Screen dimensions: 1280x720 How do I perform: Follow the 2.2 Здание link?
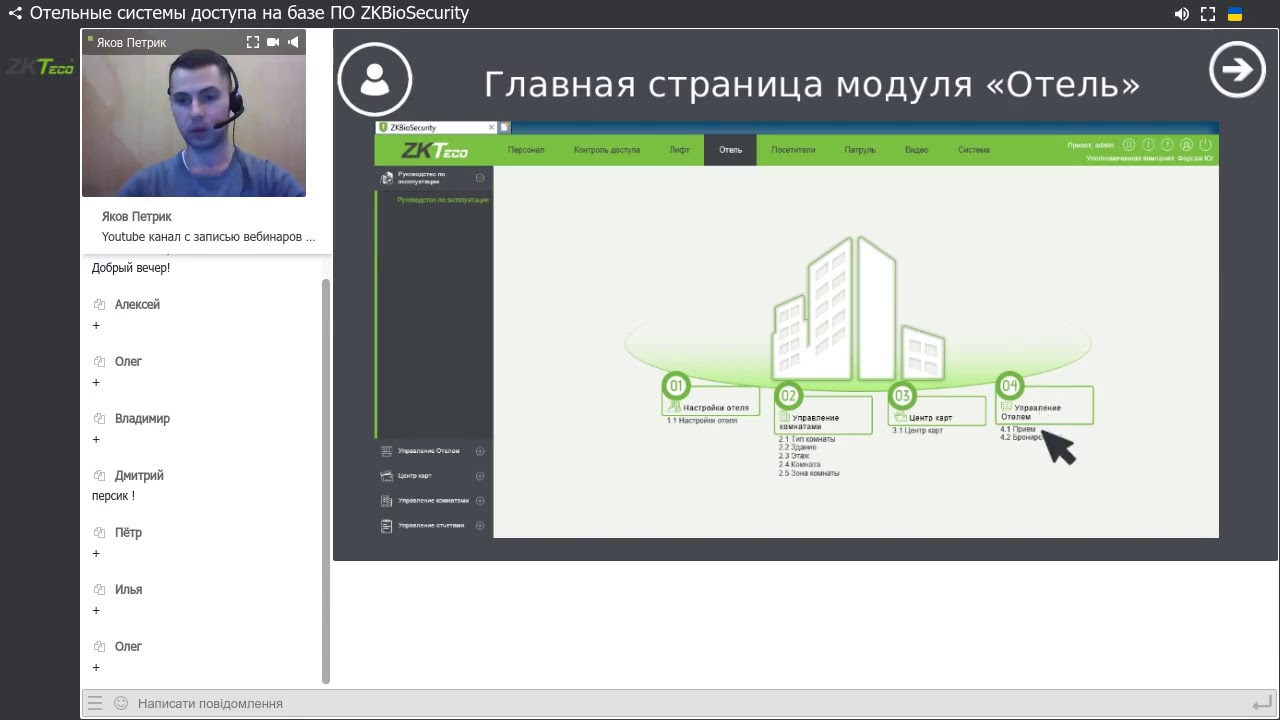797,447
